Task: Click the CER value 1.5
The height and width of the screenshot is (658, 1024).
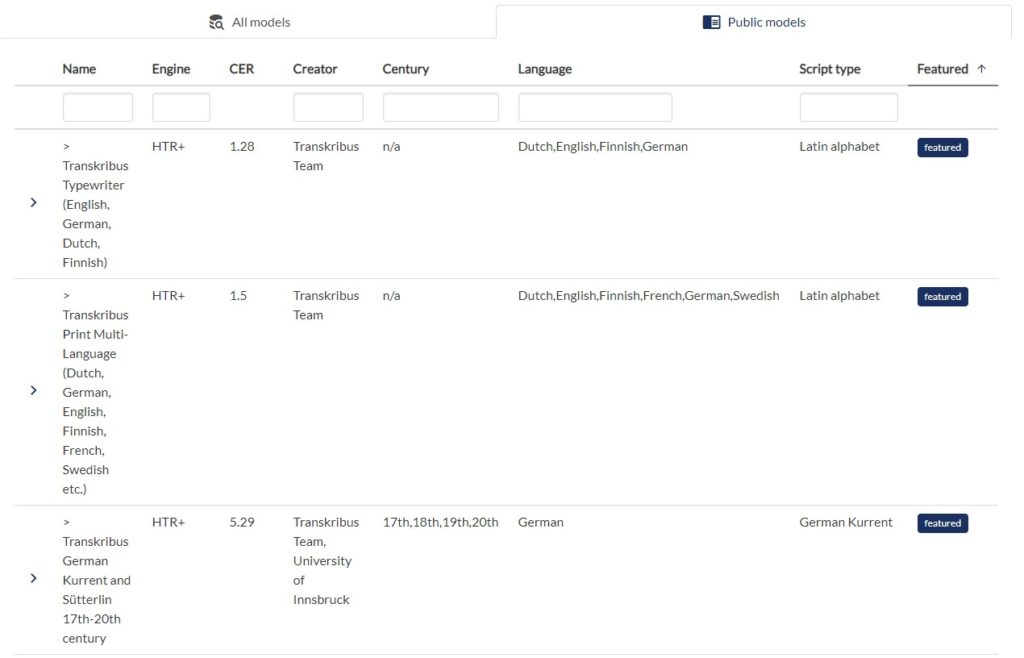Action: pos(238,296)
